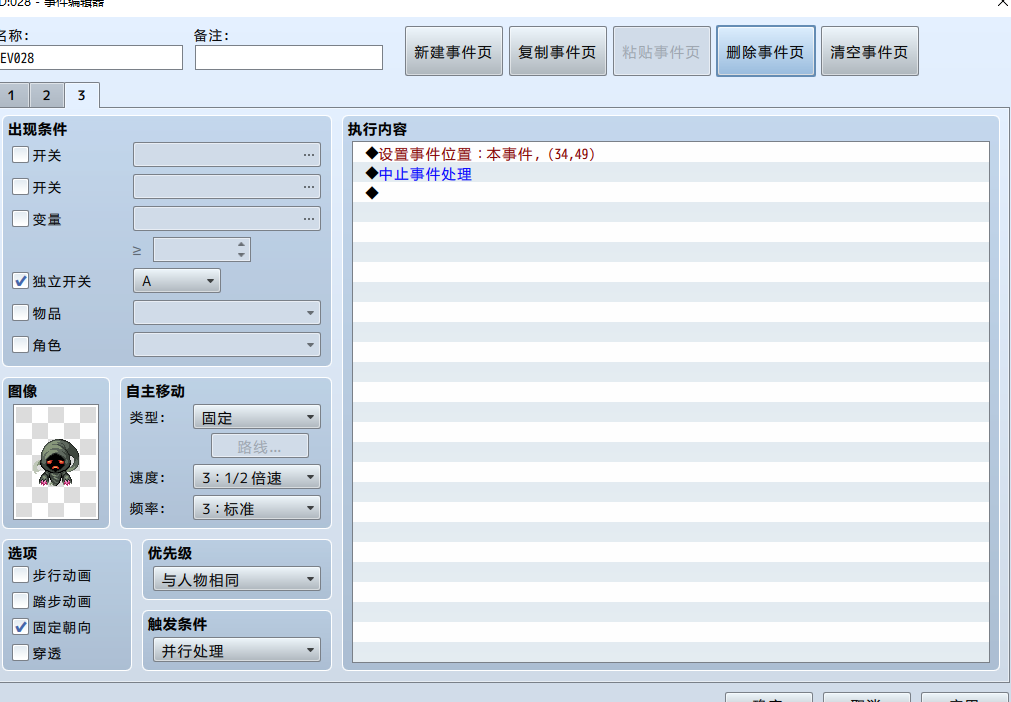Disable the 固定朝向 option
The image size is (1011, 702).
[x=21, y=627]
